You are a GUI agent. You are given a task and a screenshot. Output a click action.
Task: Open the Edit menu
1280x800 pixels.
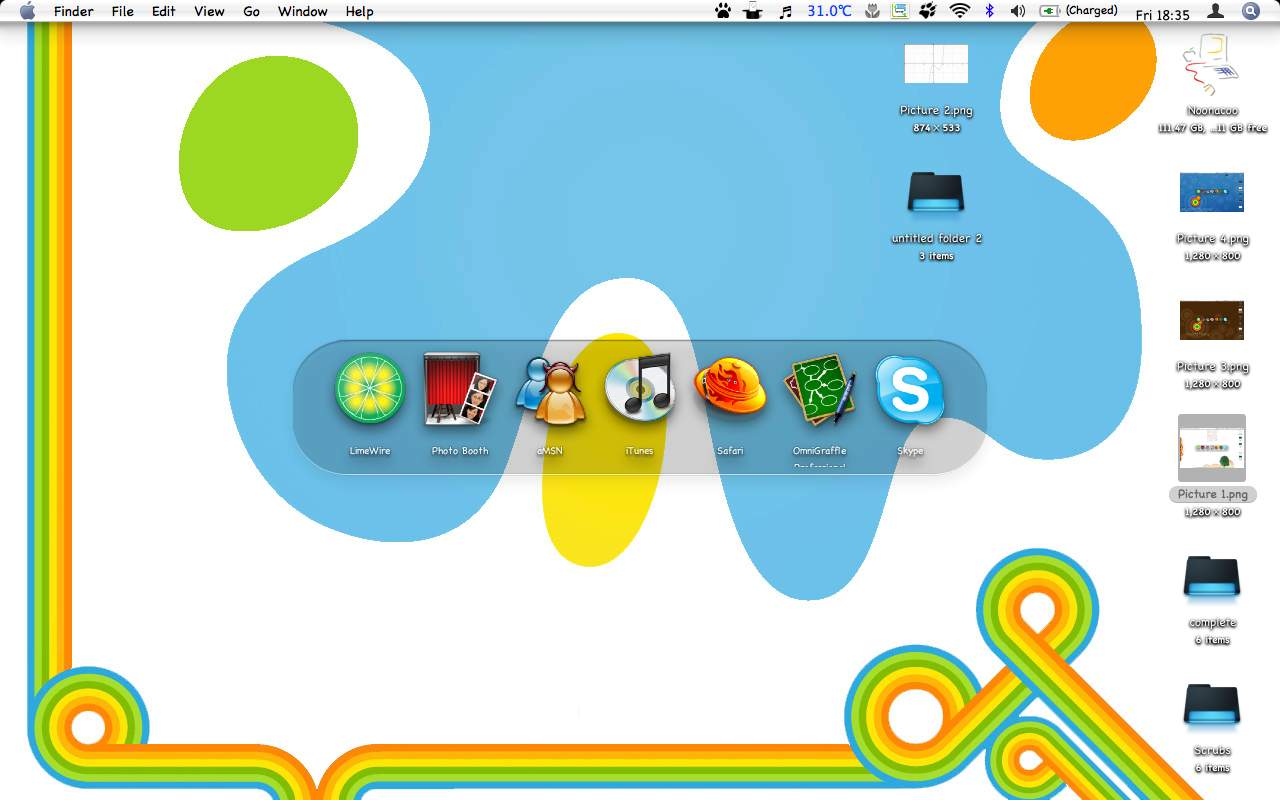click(163, 11)
